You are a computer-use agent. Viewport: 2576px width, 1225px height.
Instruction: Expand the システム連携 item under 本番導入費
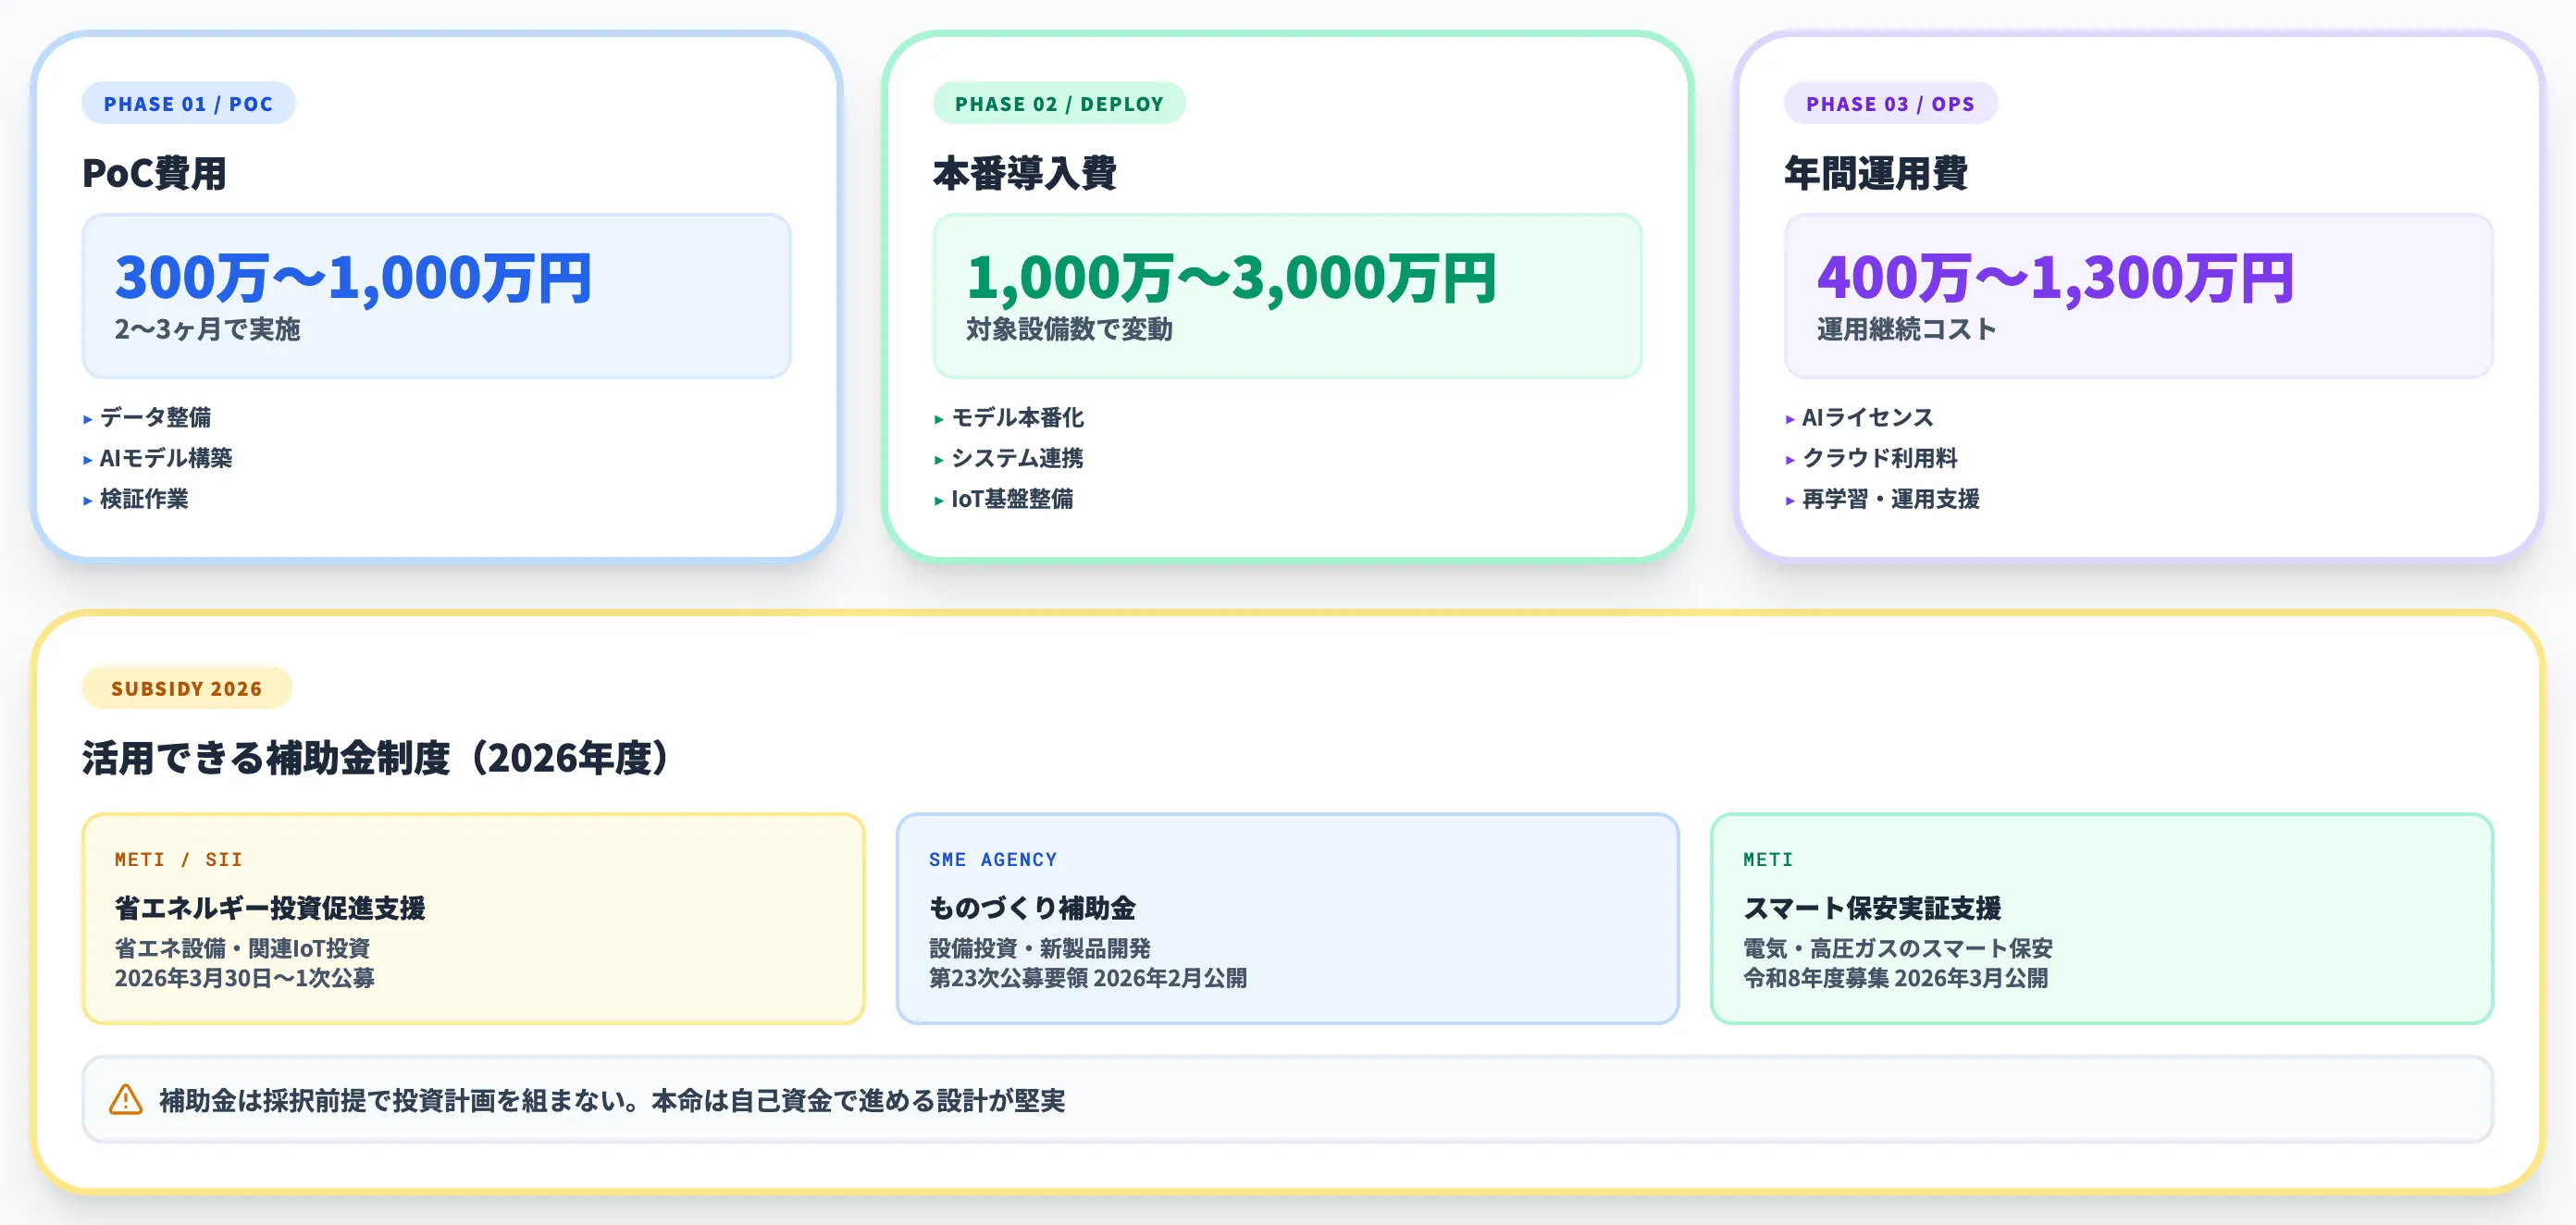[x=1019, y=459]
